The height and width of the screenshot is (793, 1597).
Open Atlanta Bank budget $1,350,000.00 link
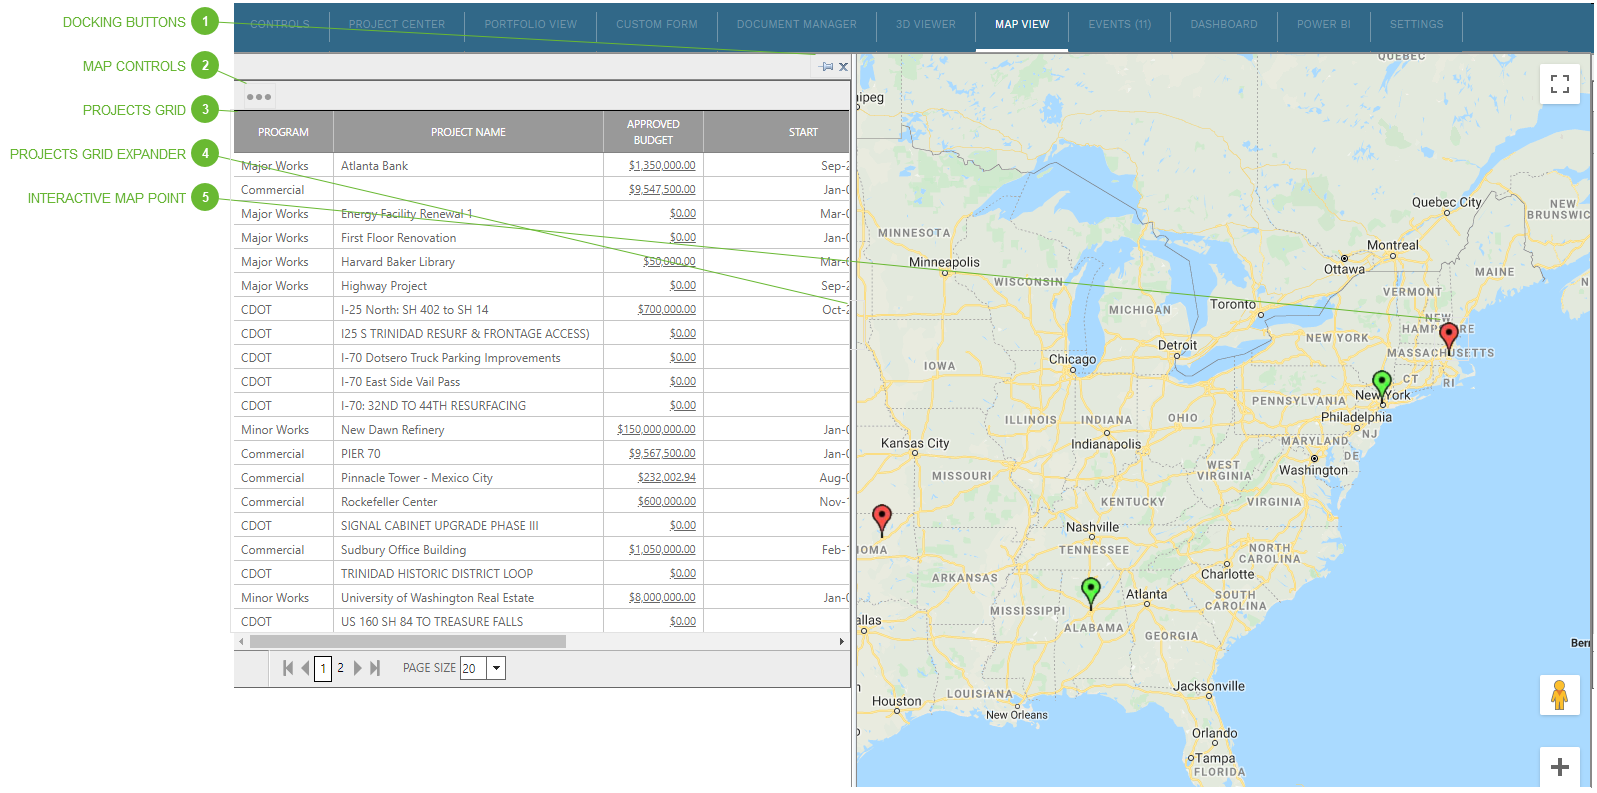point(662,166)
